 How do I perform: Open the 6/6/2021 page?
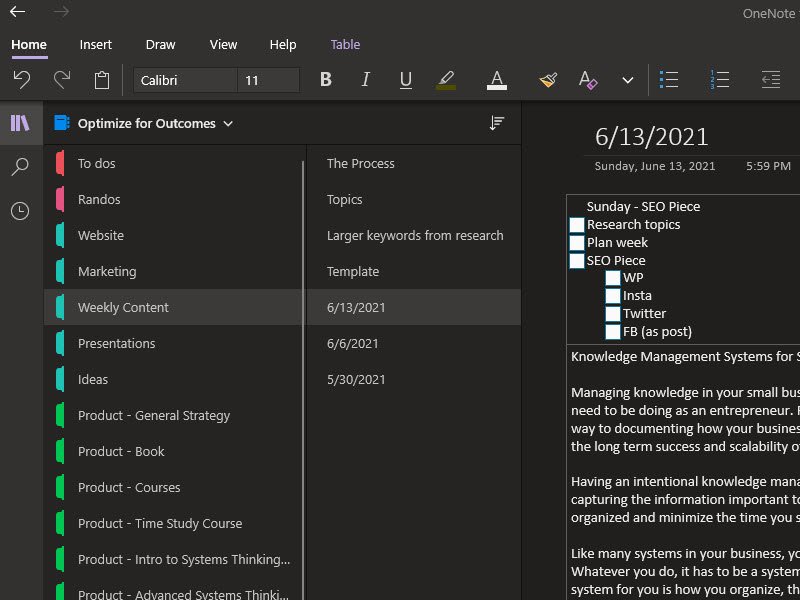414,343
